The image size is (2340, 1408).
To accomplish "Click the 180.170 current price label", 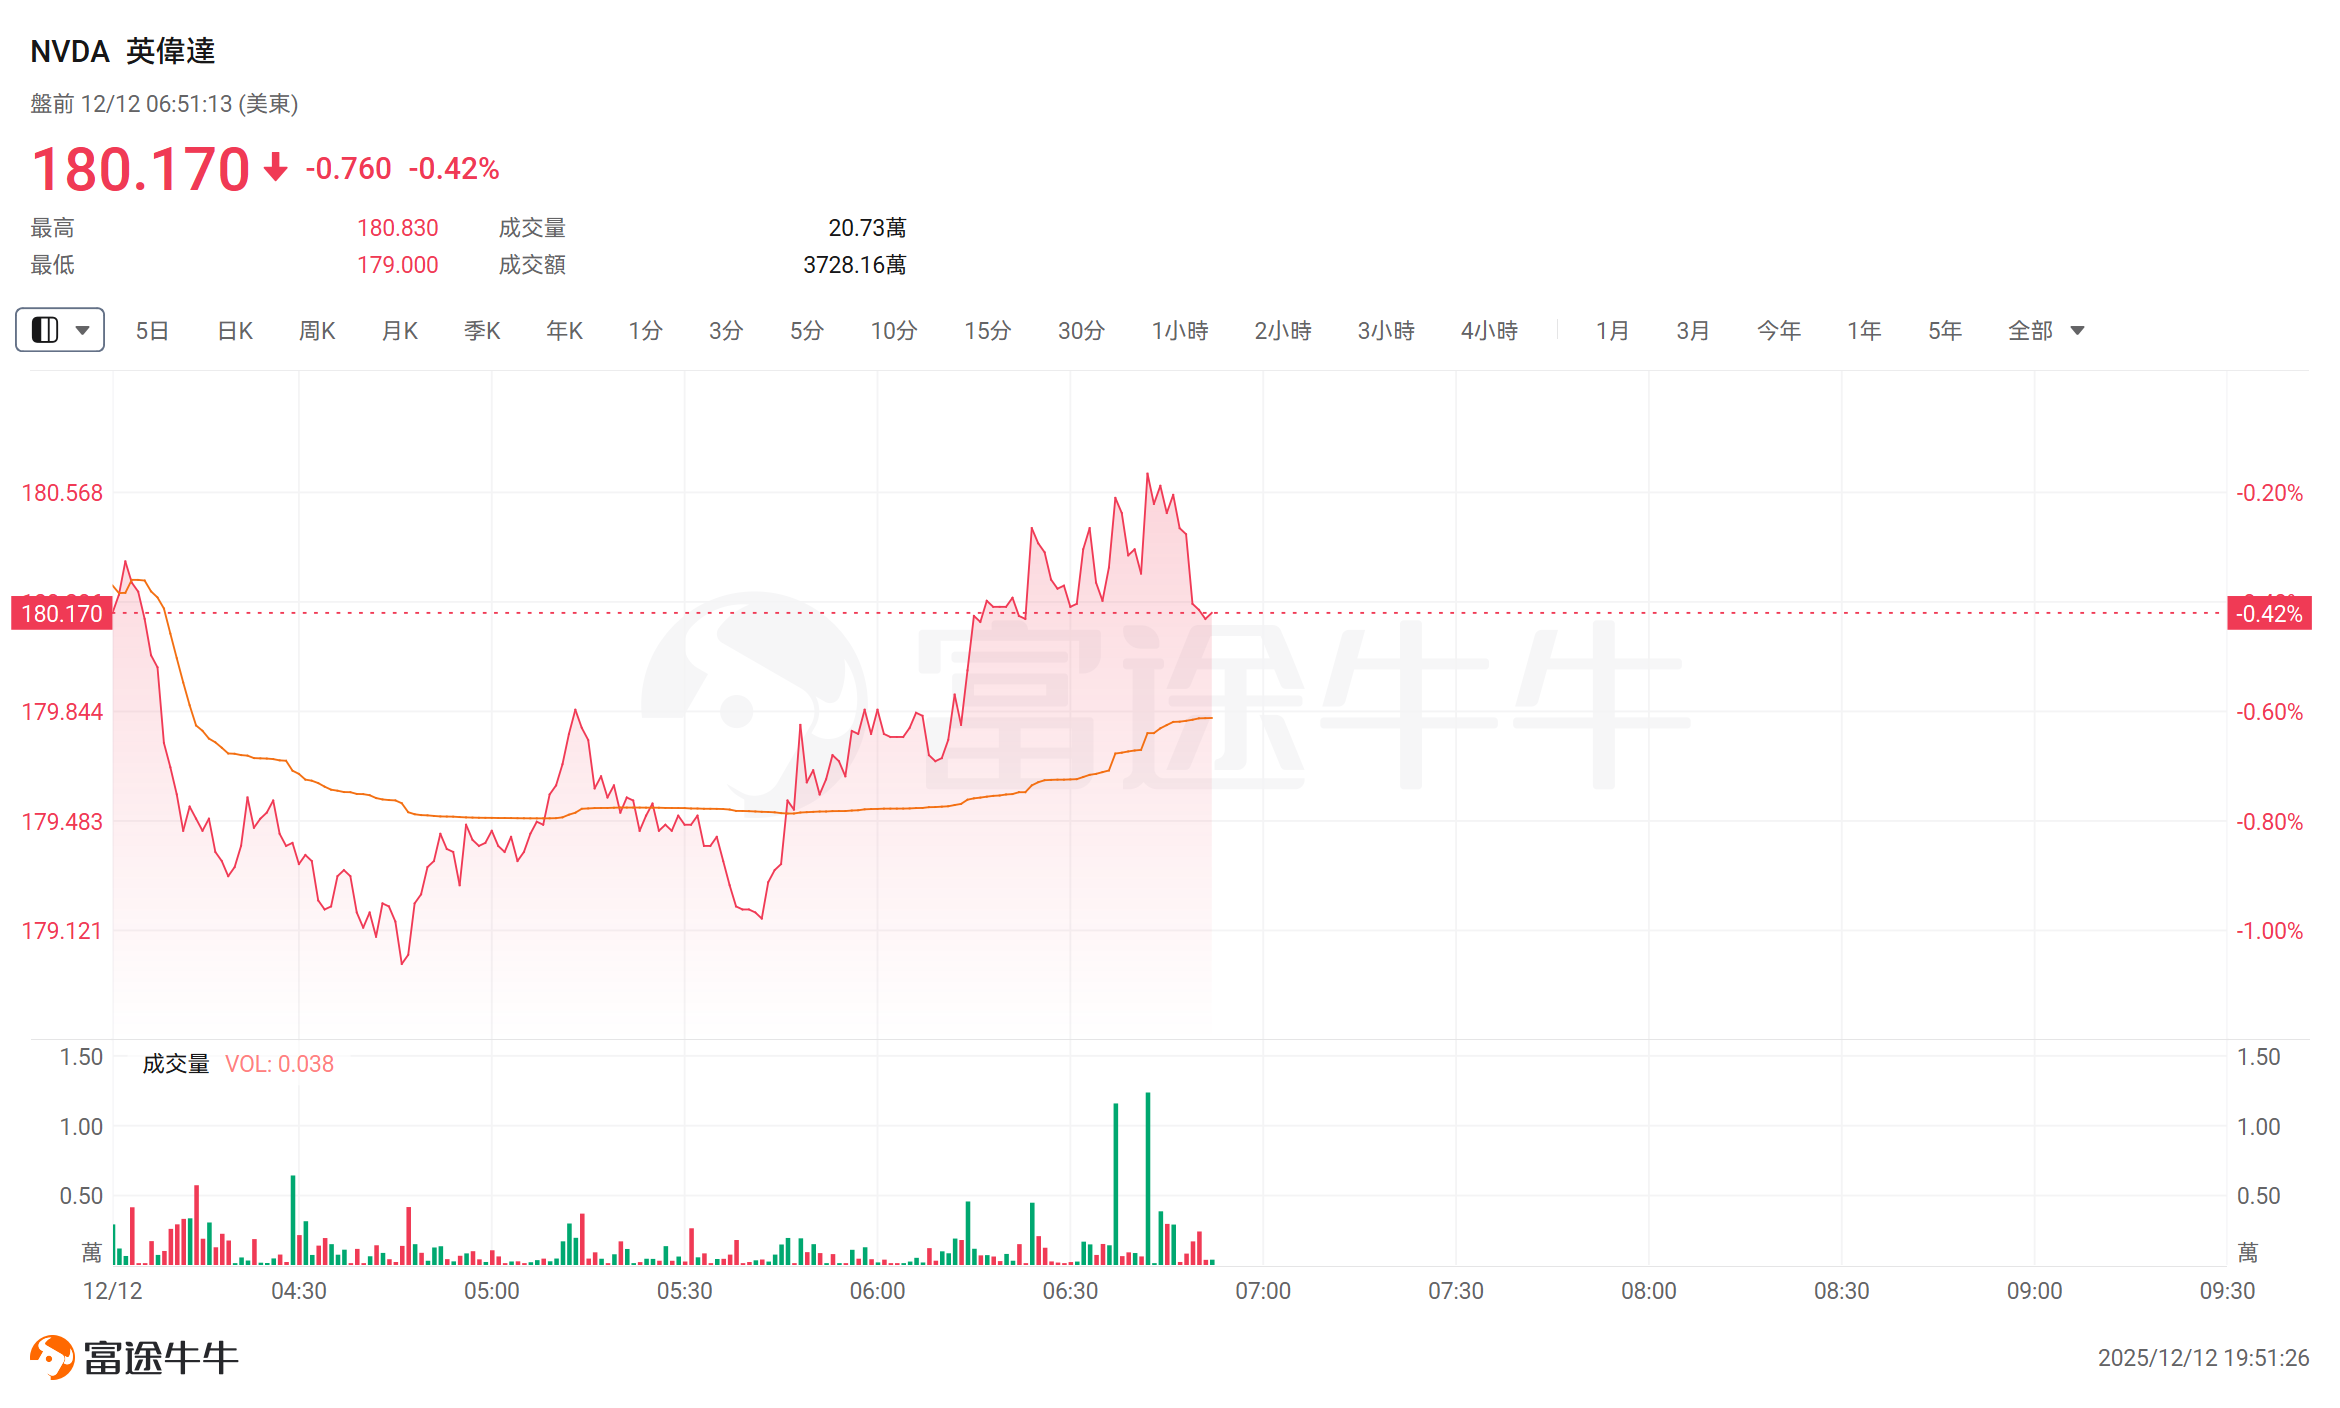I will tap(62, 613).
